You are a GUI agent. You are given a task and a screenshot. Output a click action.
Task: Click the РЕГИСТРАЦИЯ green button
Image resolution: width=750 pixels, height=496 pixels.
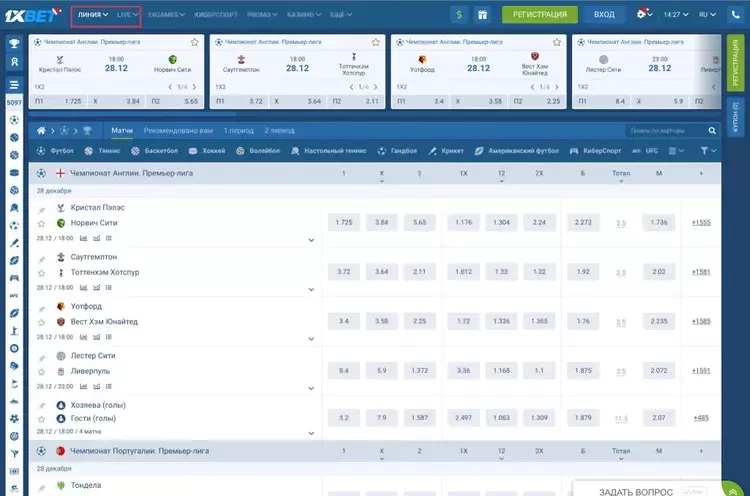[540, 15]
